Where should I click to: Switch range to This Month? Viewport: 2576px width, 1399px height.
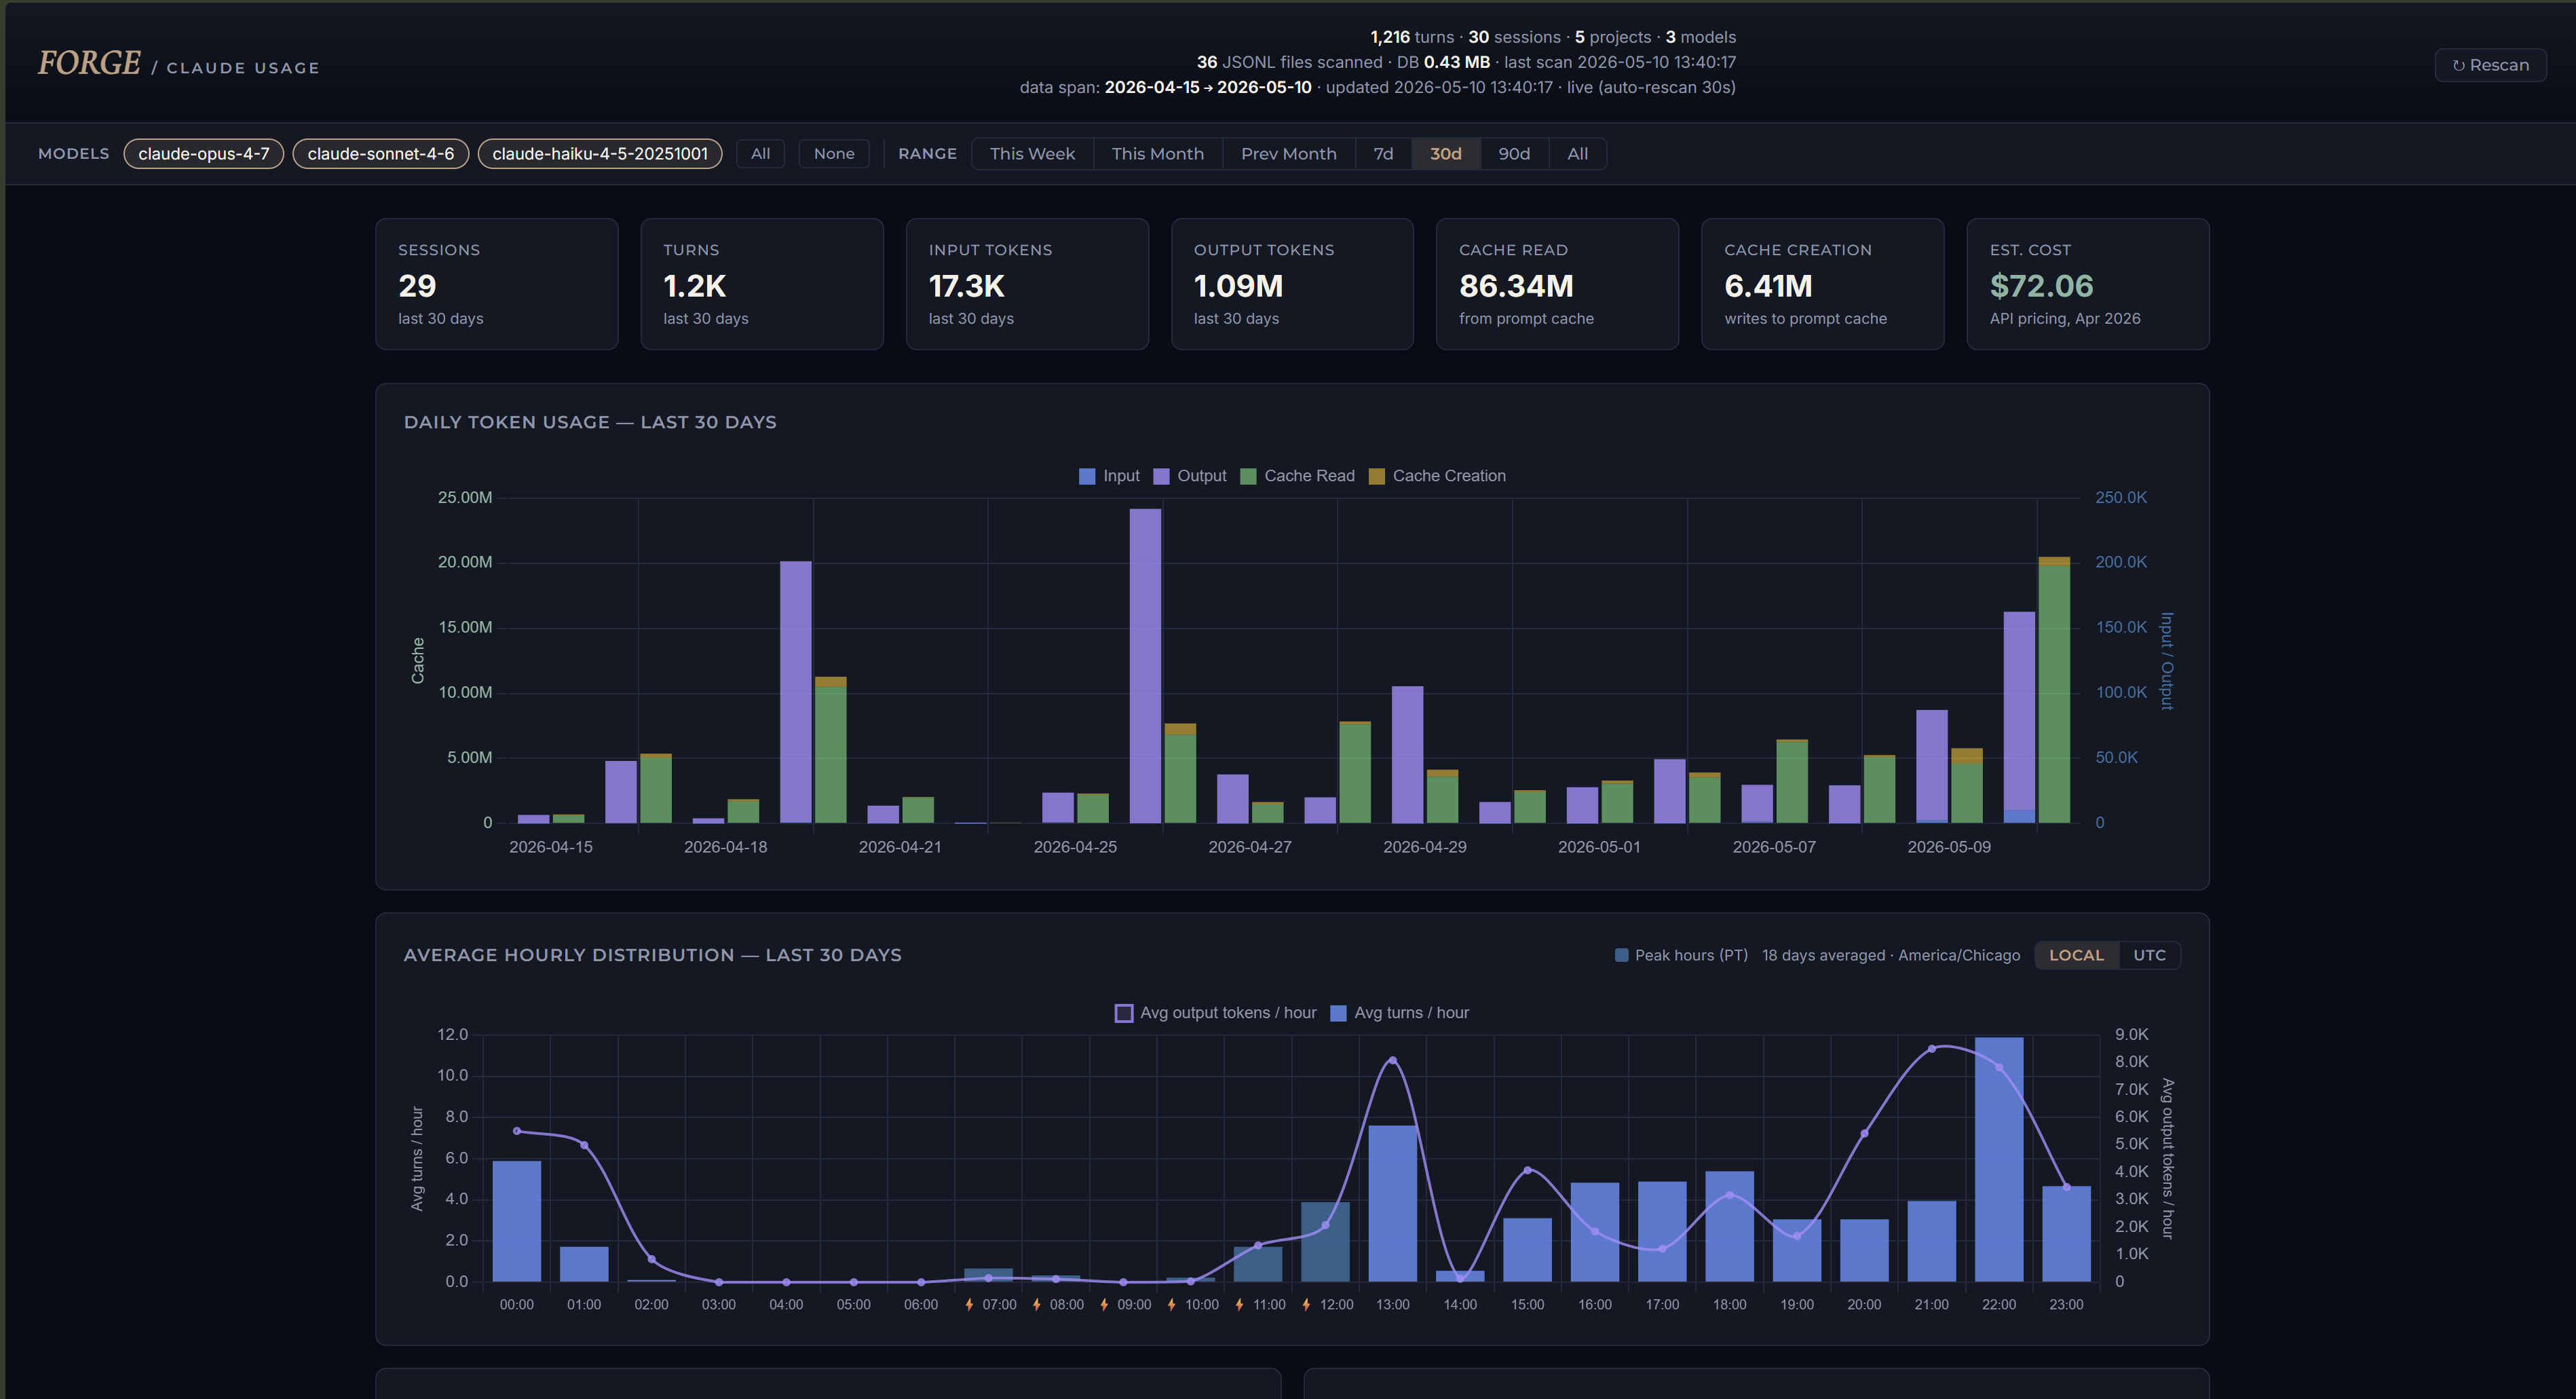click(x=1158, y=154)
